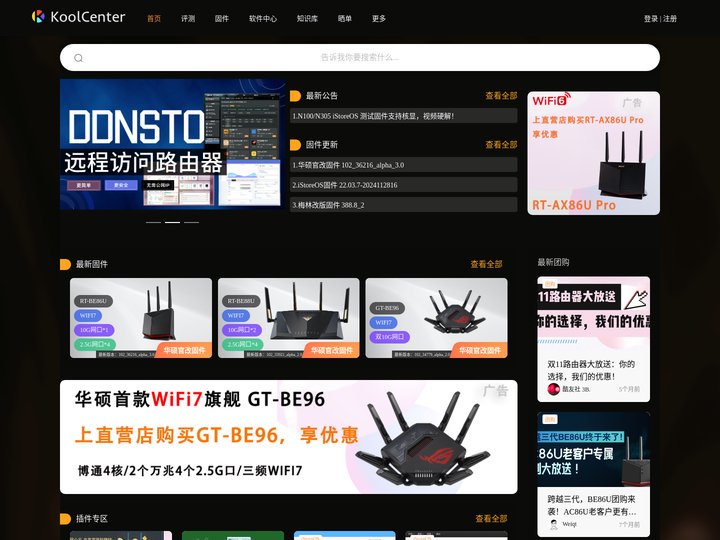Focus the search input field
The width and height of the screenshot is (720, 540).
point(360,58)
